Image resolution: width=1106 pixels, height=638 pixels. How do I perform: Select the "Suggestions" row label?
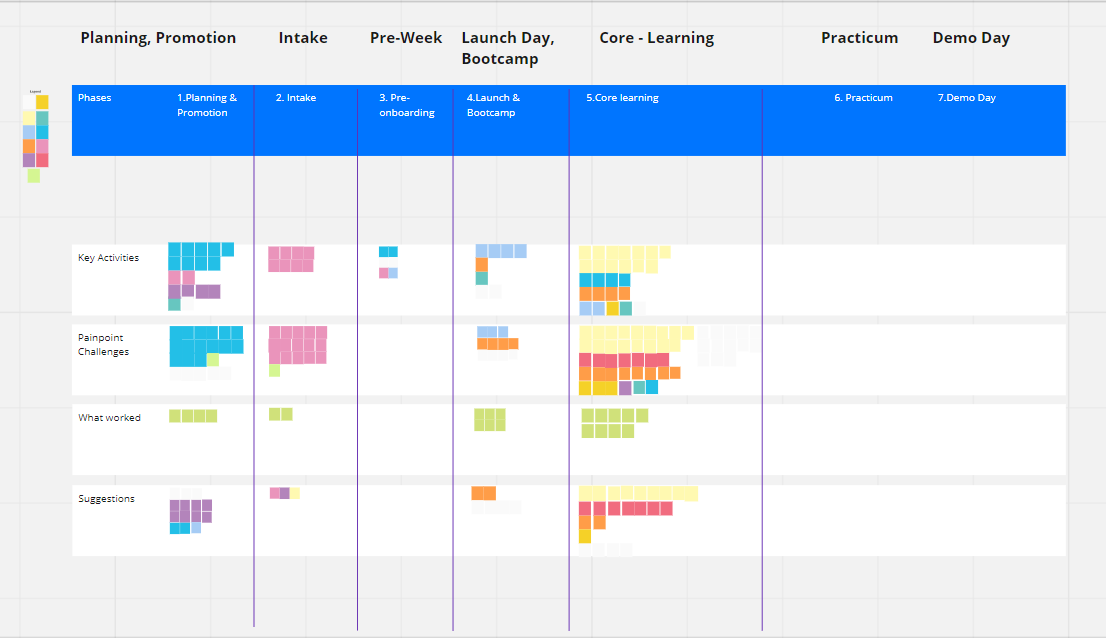[x=106, y=499]
